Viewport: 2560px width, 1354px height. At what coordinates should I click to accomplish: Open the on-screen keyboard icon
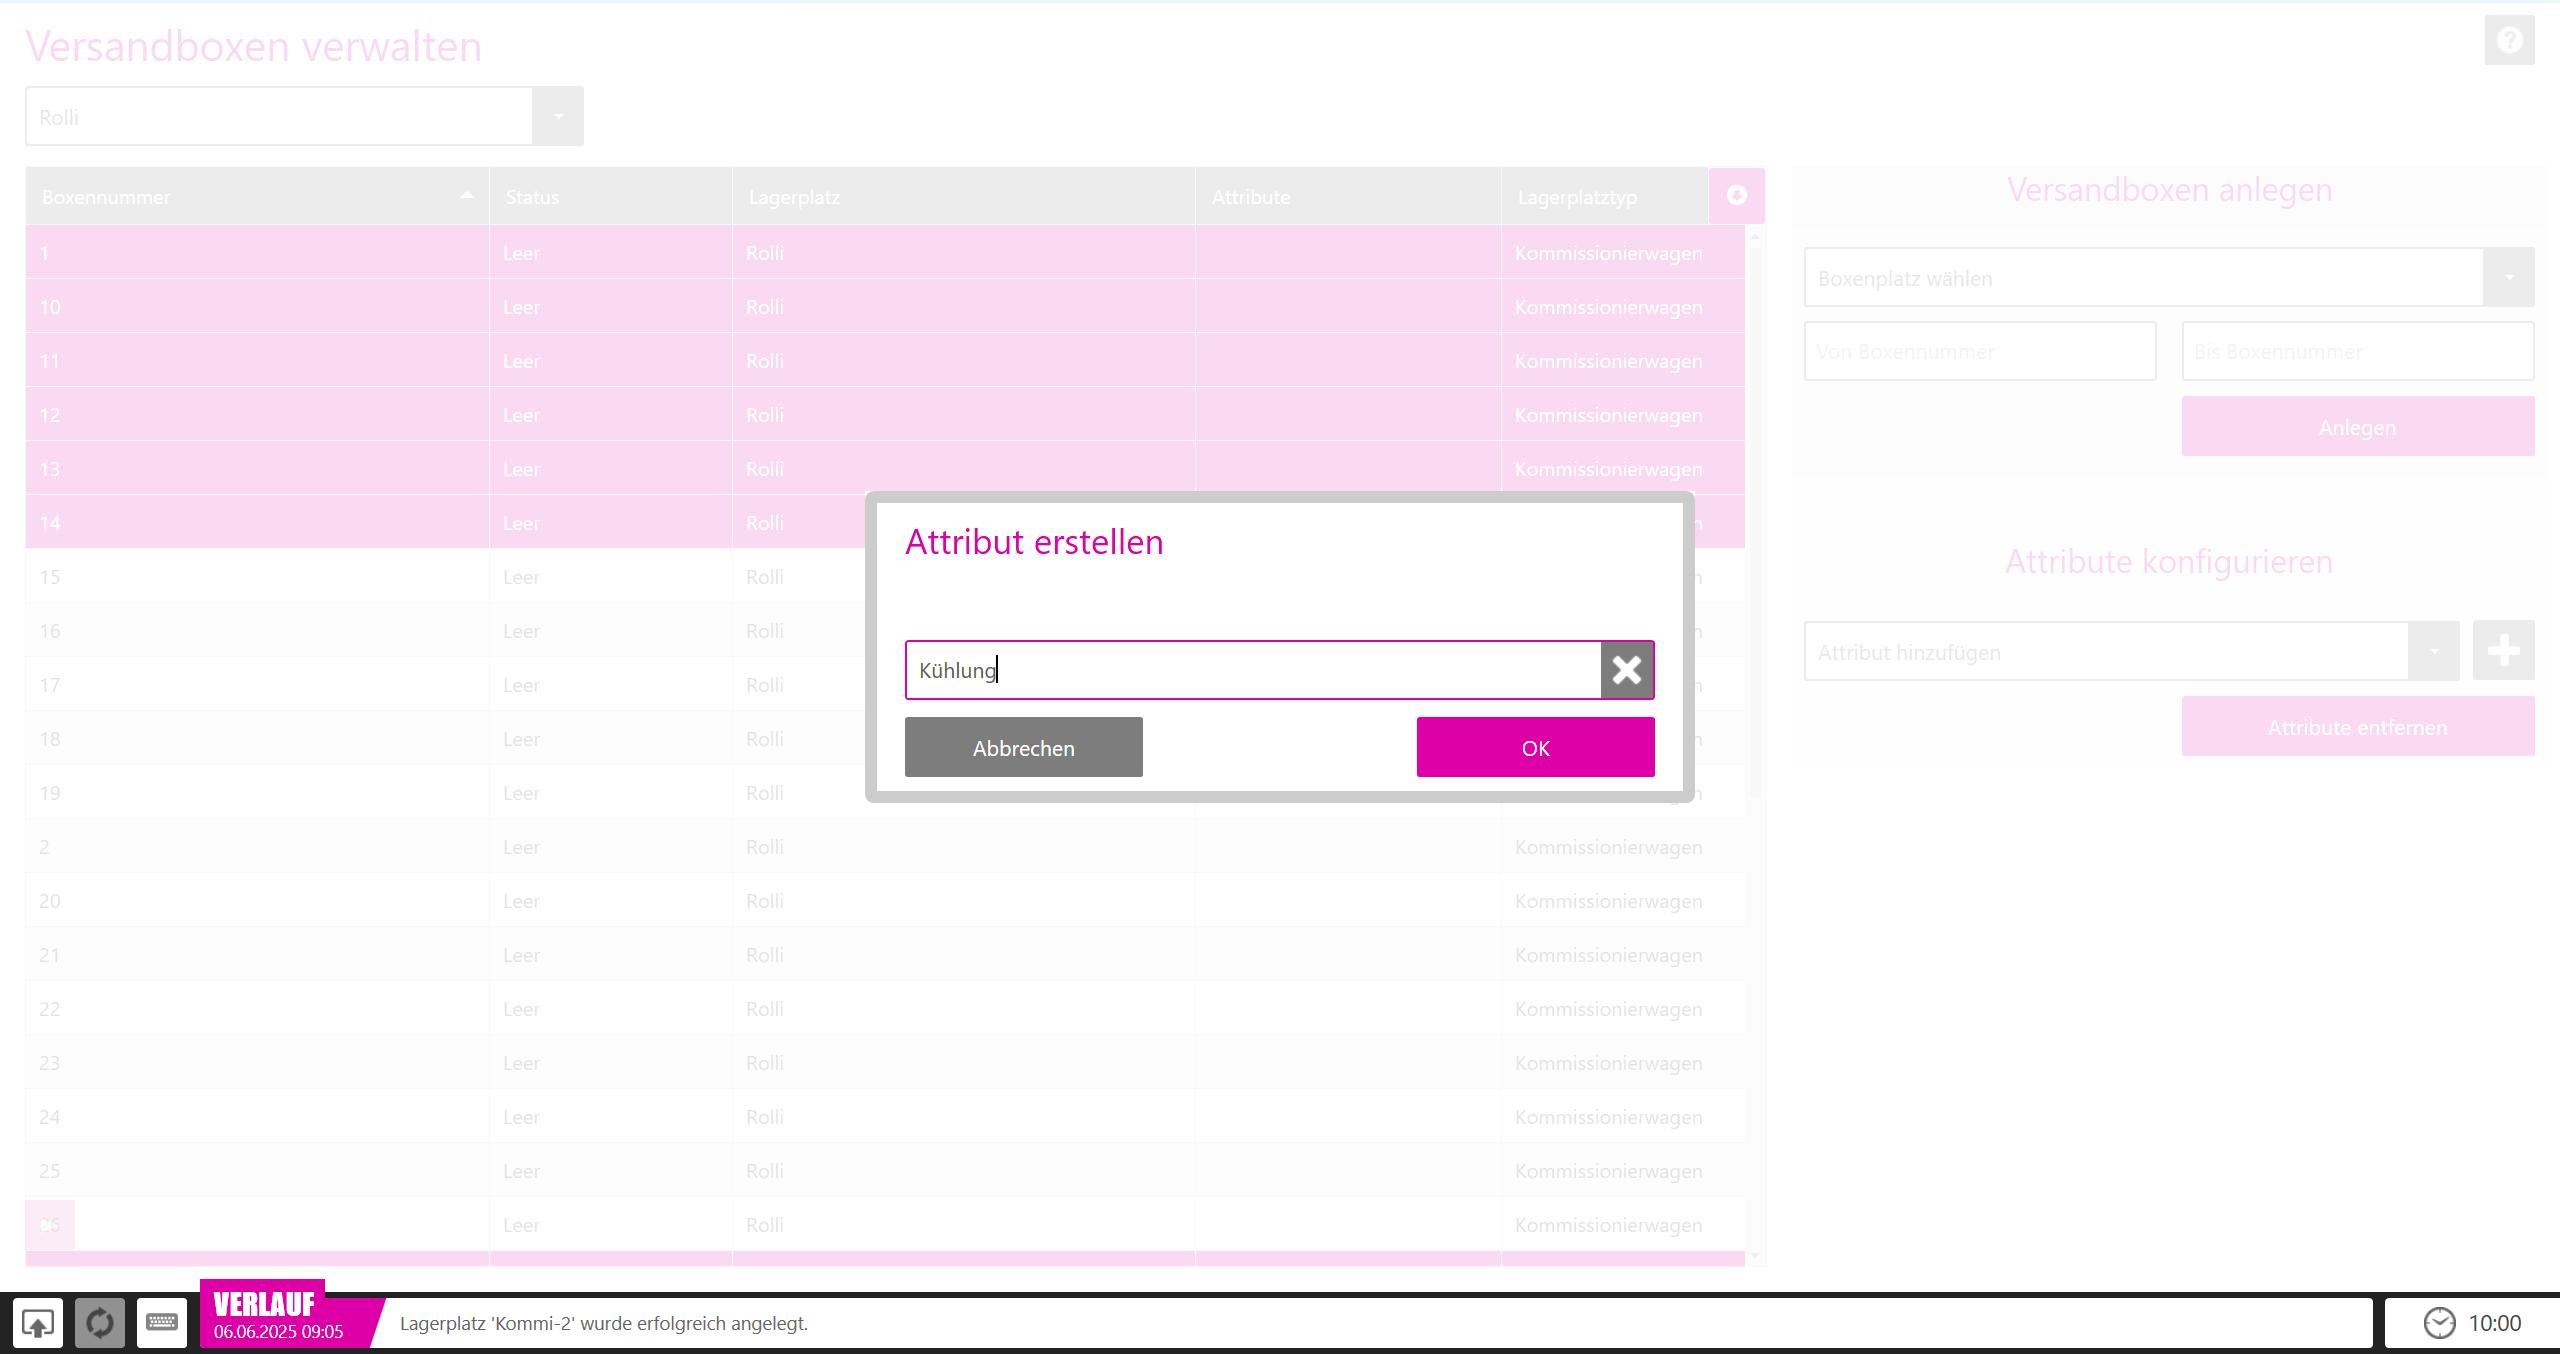click(162, 1323)
